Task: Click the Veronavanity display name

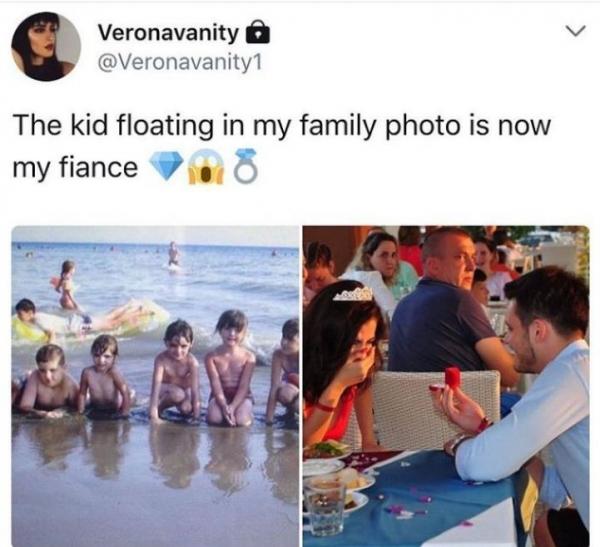Action: point(168,33)
